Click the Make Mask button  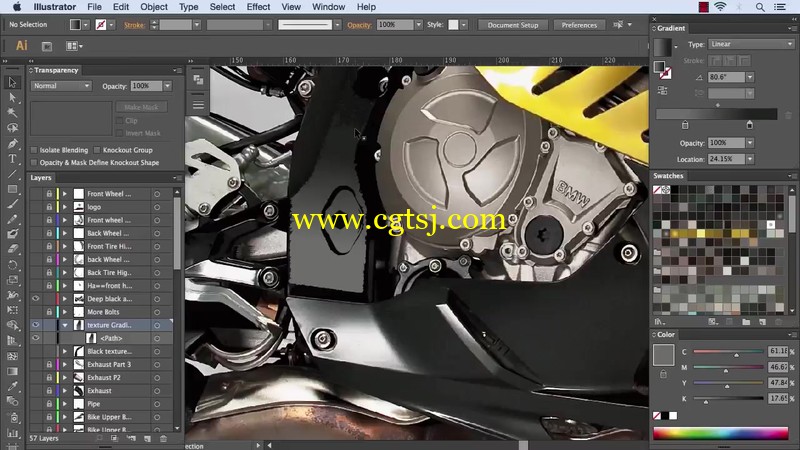pos(141,107)
